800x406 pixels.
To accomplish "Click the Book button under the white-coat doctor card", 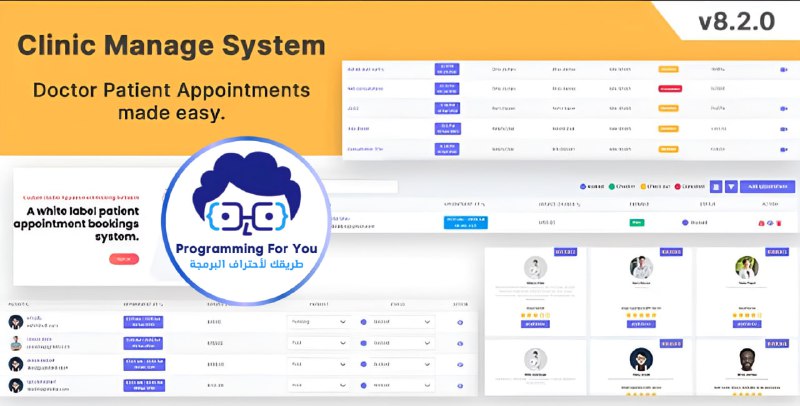I will point(641,324).
